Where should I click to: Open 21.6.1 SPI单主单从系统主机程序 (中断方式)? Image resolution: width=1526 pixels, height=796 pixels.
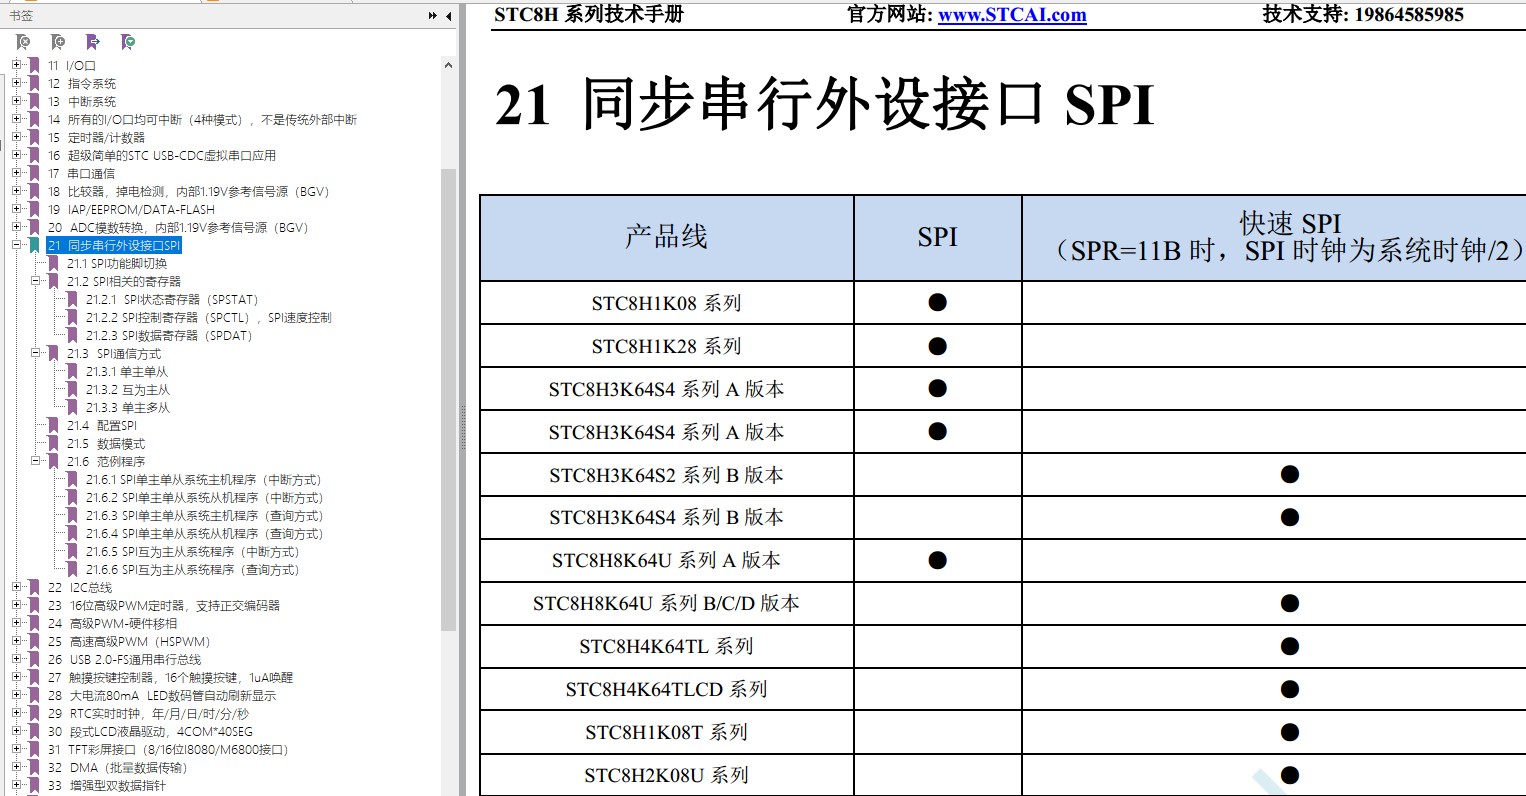click(x=204, y=480)
